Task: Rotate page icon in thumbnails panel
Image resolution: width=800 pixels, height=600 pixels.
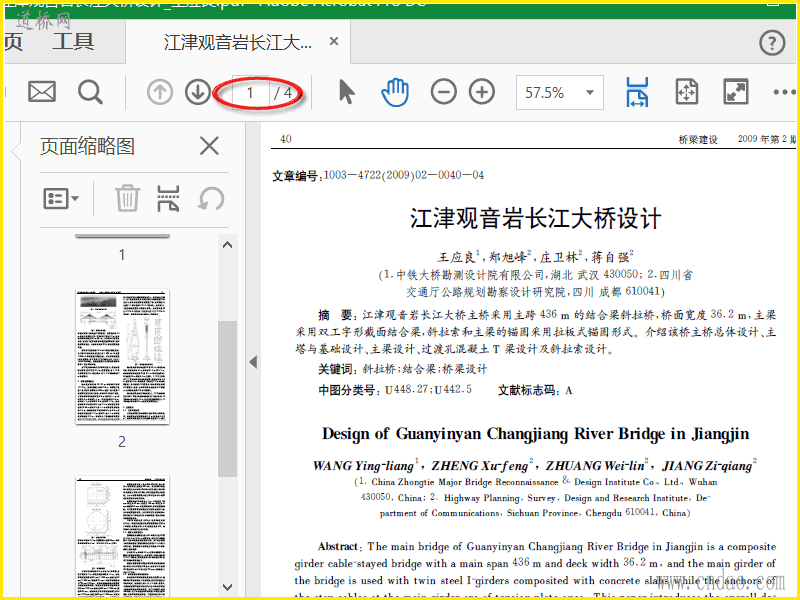Action: 211,198
